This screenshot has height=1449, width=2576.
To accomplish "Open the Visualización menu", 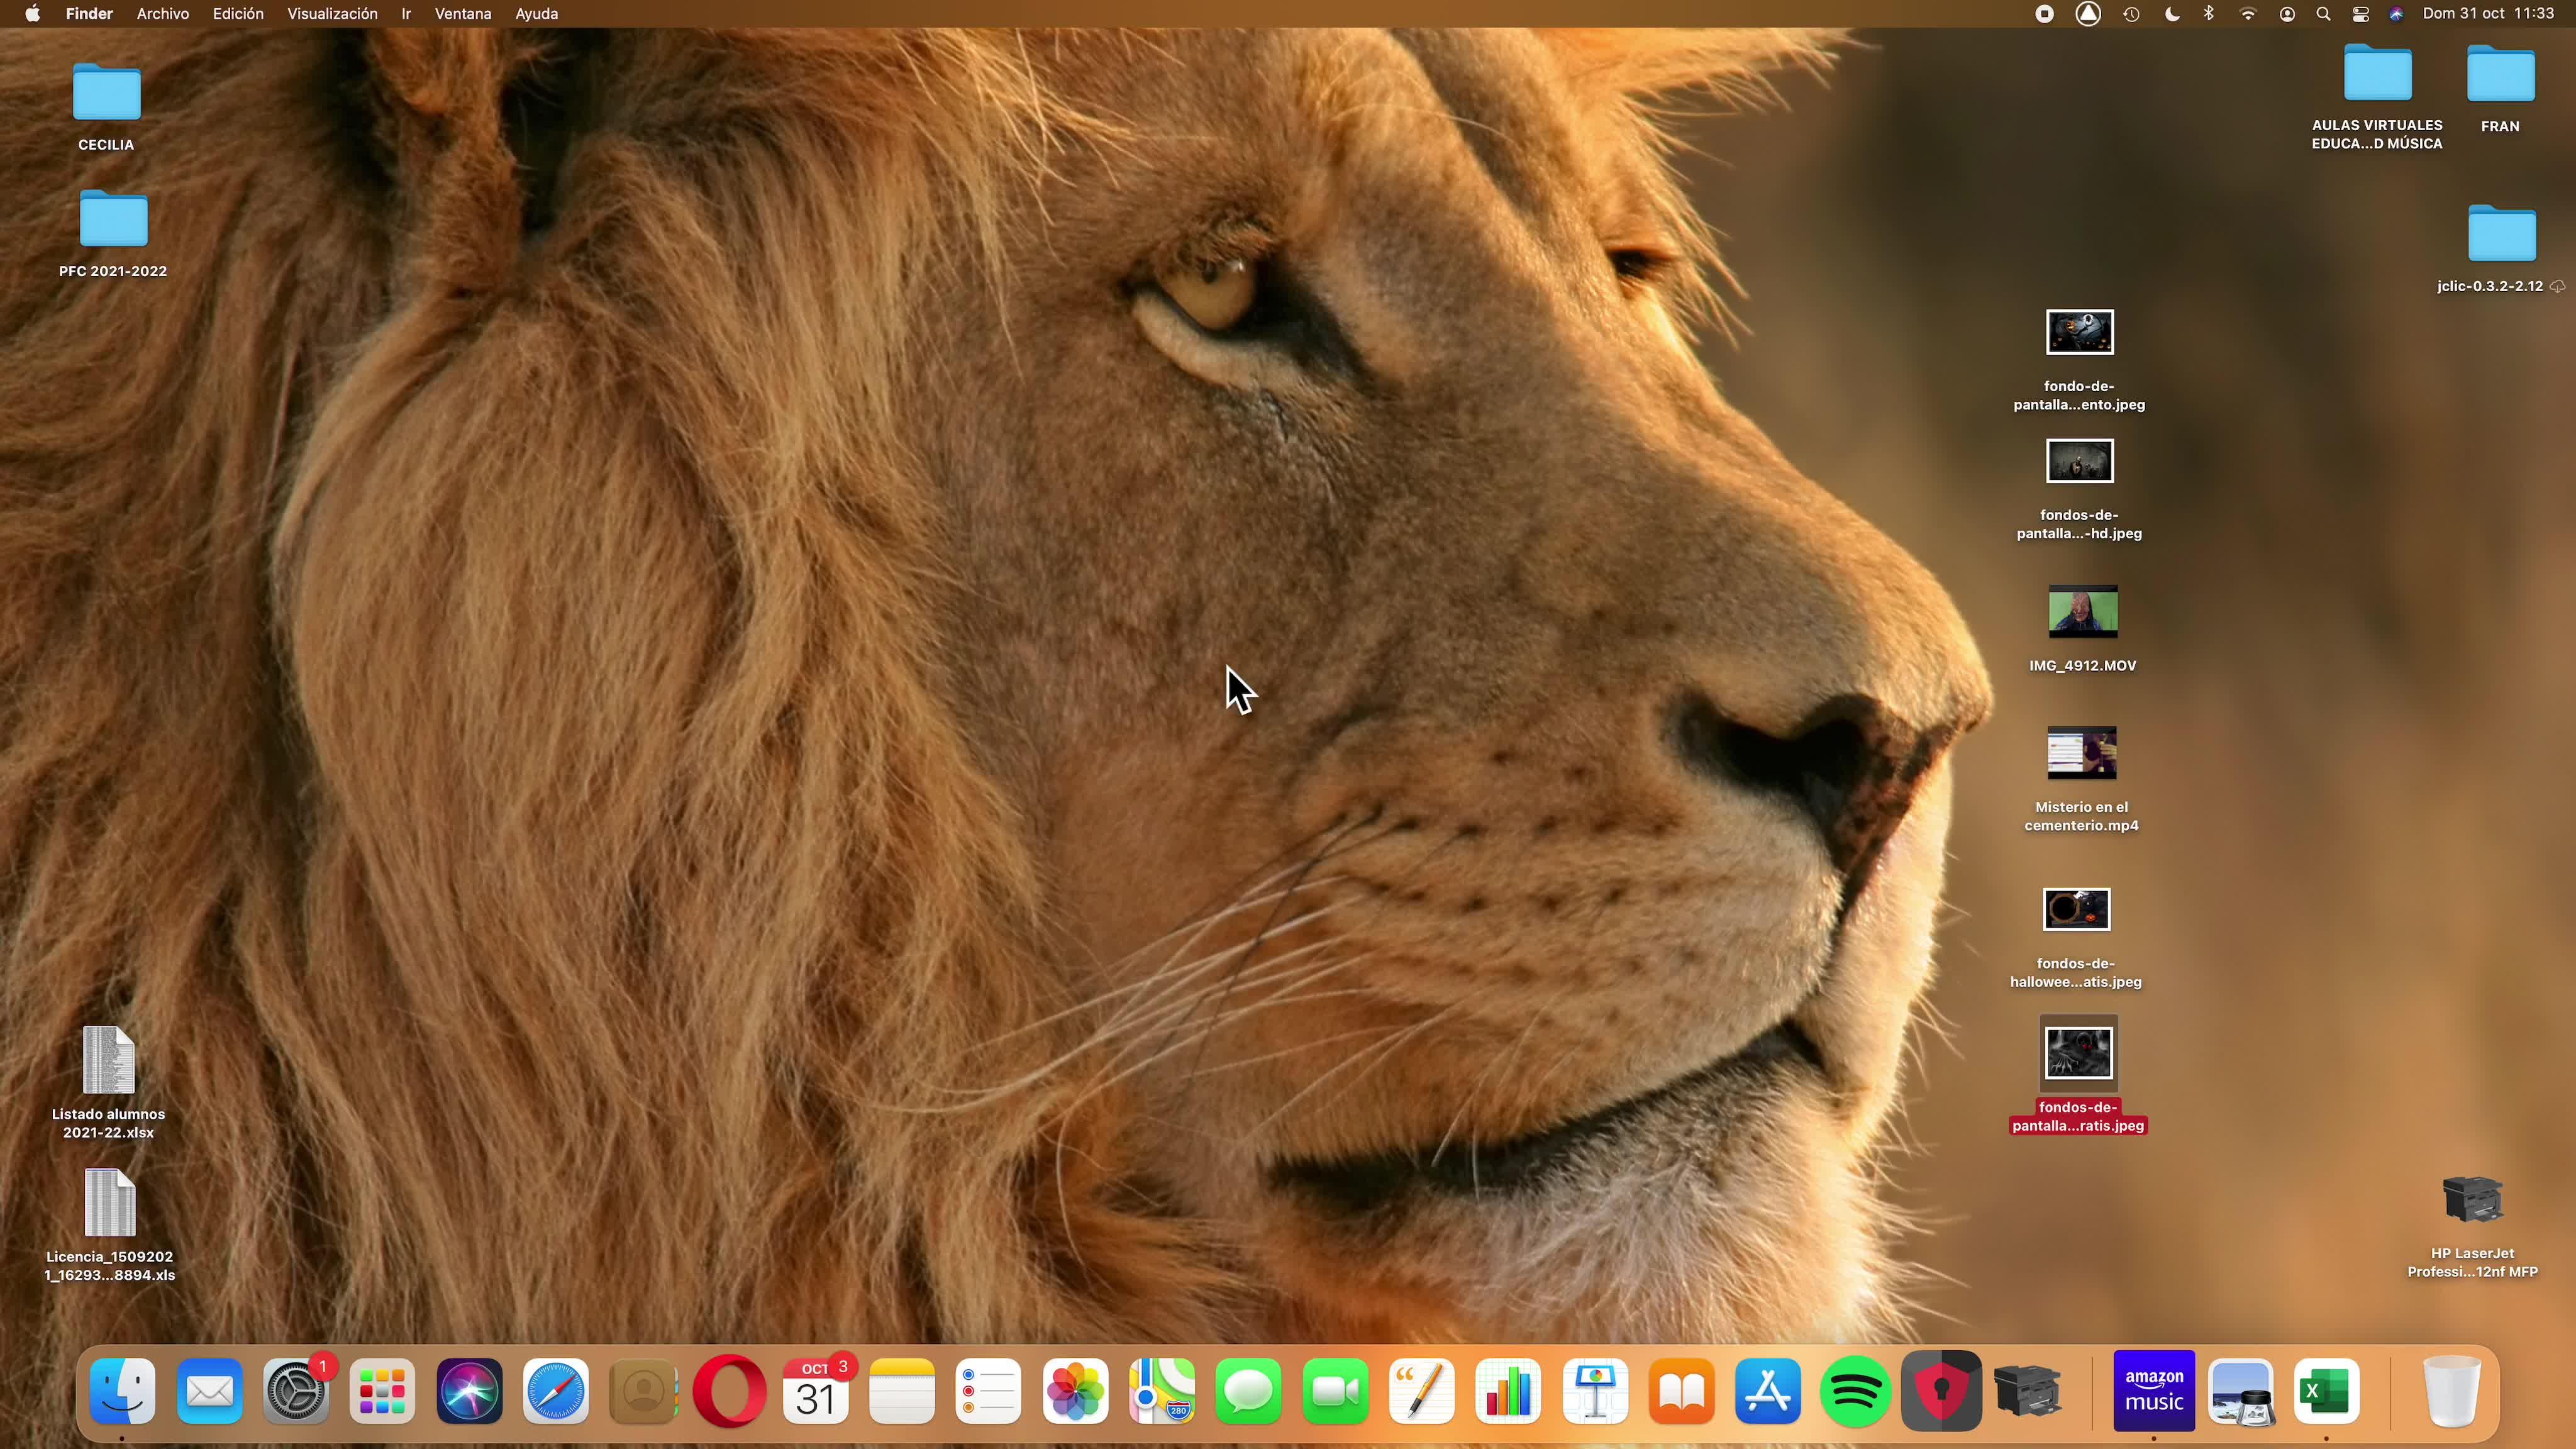I will (332, 14).
